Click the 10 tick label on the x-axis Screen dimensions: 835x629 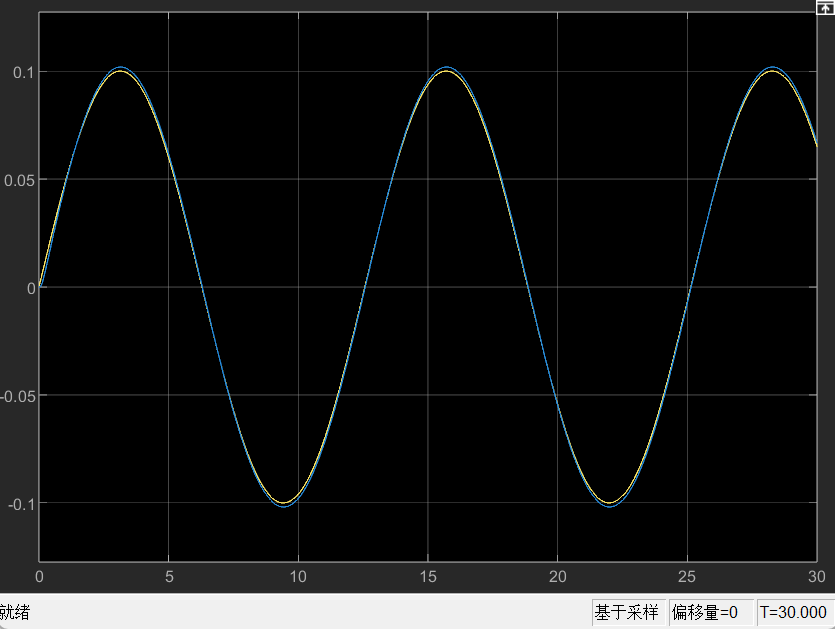[298, 577]
